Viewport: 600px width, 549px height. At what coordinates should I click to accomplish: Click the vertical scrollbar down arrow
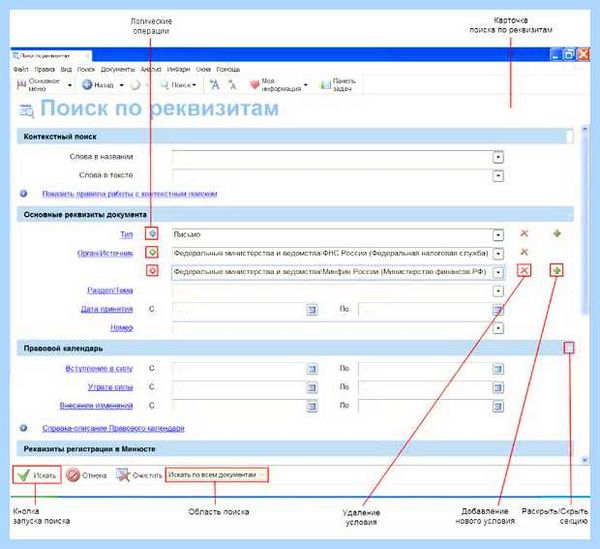point(584,459)
